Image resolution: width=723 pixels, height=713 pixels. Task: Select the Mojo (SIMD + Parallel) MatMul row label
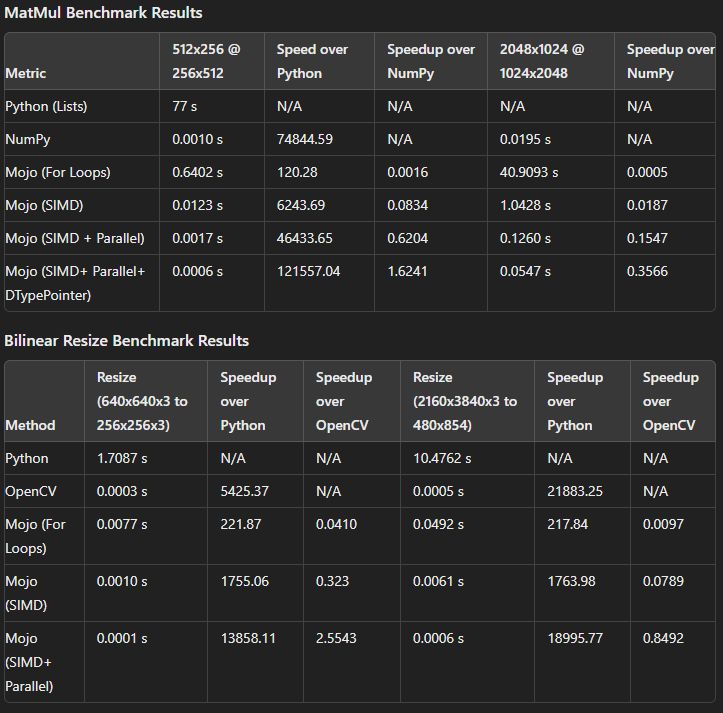75,238
